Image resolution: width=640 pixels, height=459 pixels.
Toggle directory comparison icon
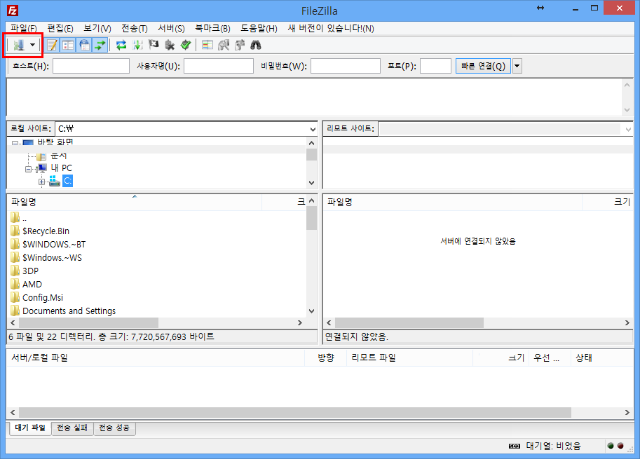[x=224, y=45]
